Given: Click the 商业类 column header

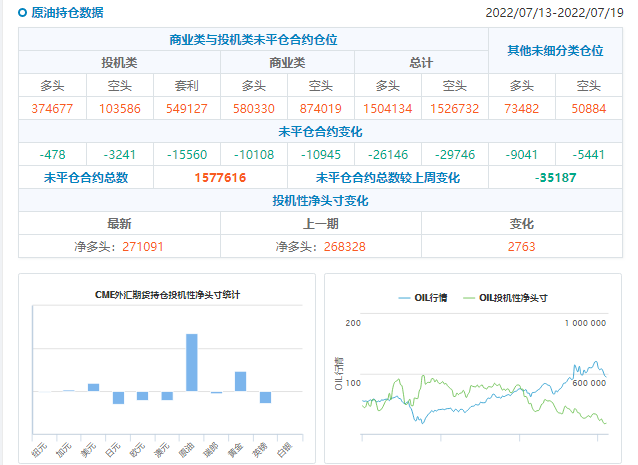Looking at the screenshot, I should pos(287,63).
